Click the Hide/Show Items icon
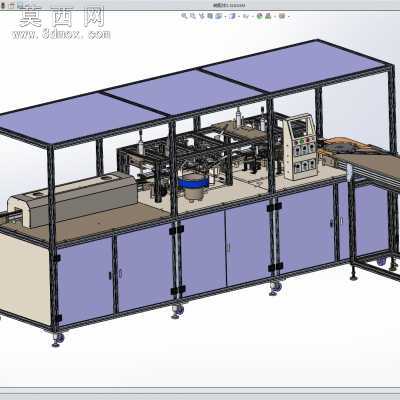This screenshot has height=400, width=400. click(246, 16)
